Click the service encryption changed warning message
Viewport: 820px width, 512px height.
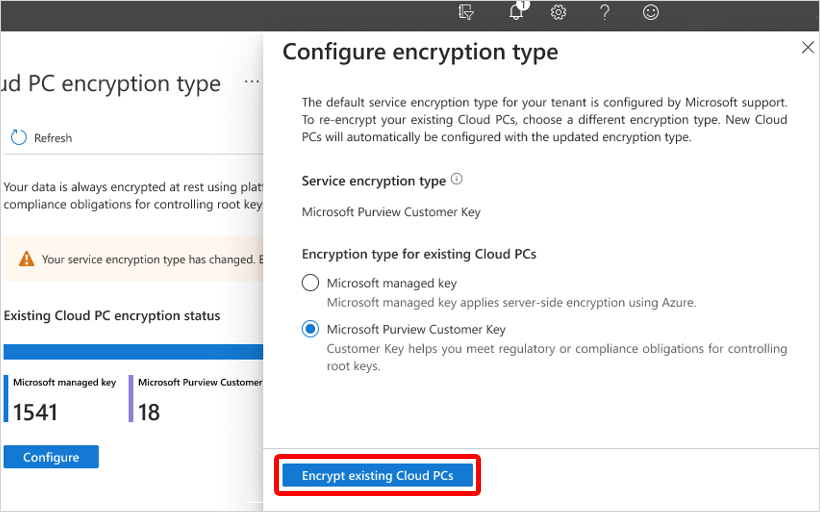point(150,260)
